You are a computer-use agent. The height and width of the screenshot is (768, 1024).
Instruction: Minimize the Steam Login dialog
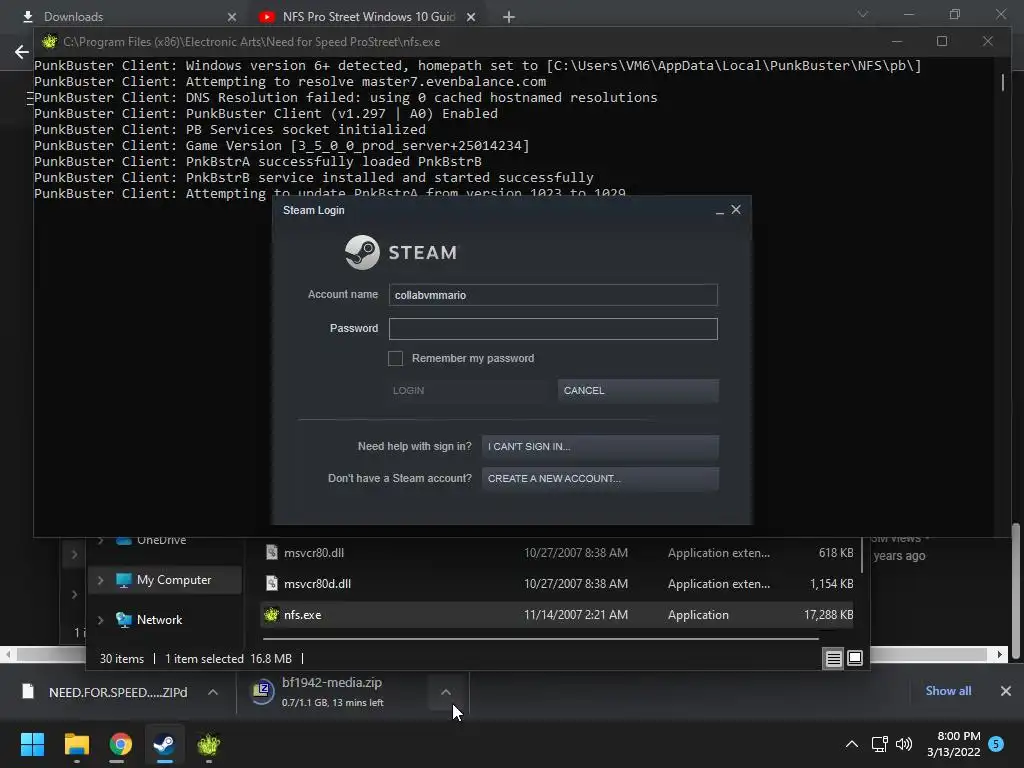(719, 210)
